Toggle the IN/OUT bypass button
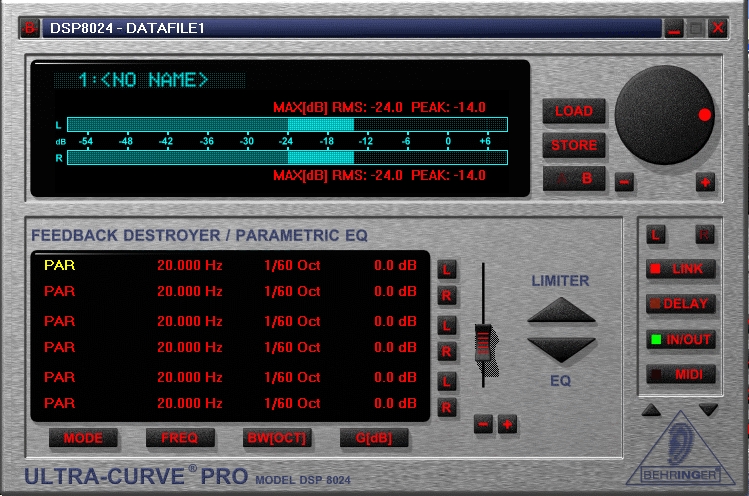The height and width of the screenshot is (496, 749). point(681,340)
